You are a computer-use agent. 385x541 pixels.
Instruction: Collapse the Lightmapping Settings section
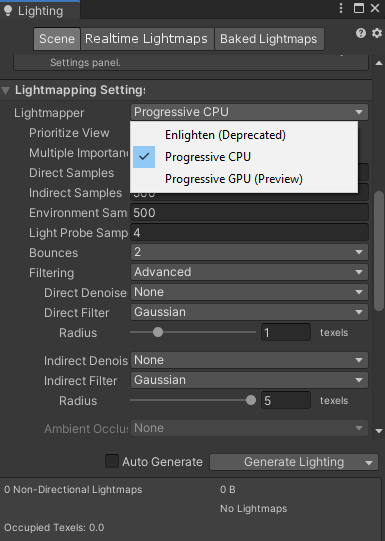6,91
